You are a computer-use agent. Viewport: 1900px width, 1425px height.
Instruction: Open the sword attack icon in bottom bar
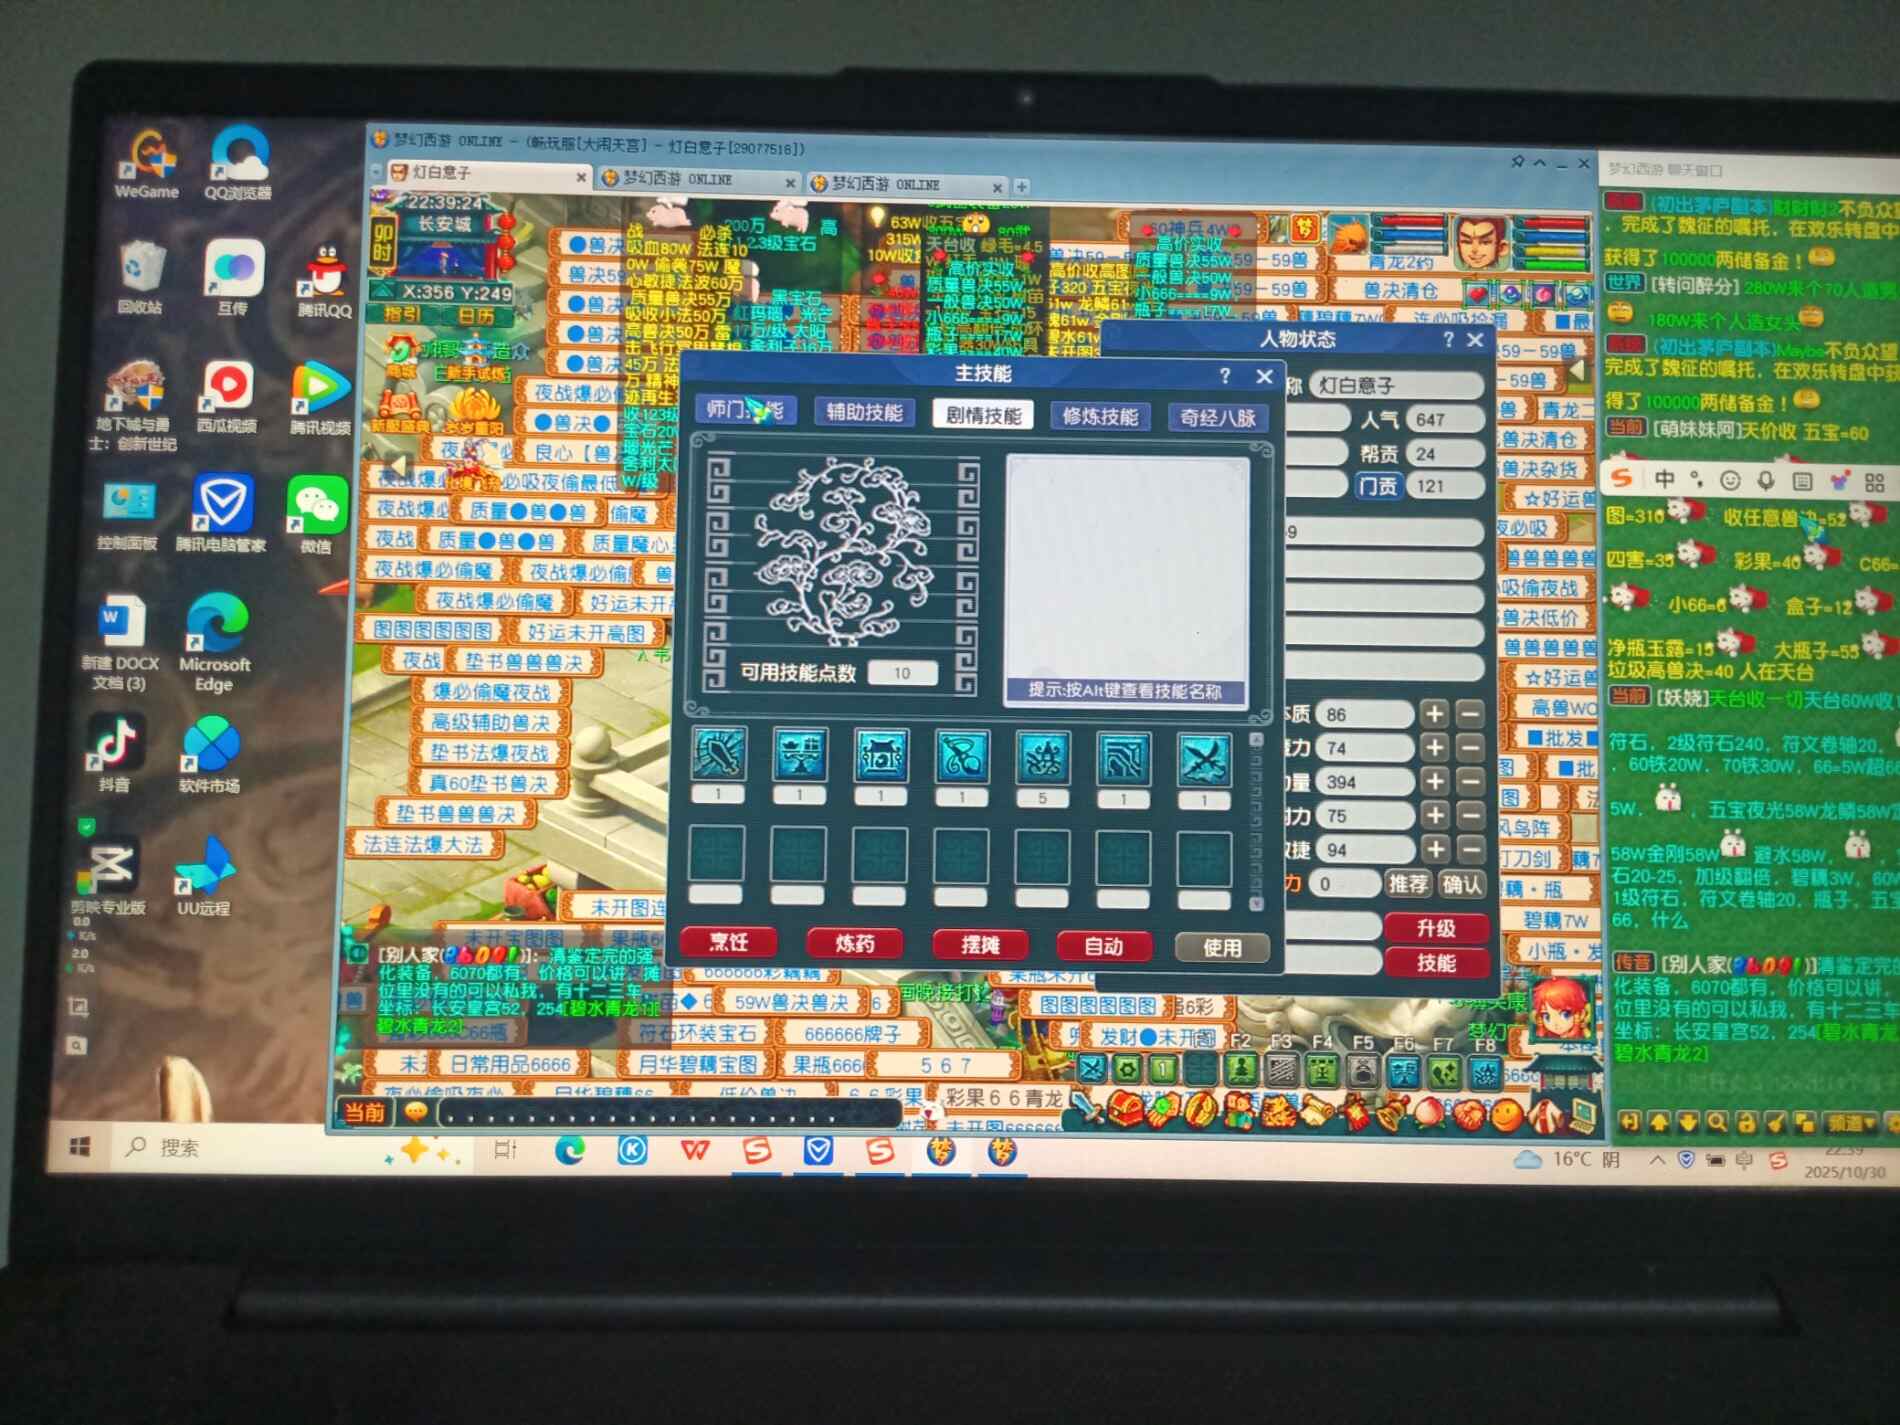click(1087, 1107)
